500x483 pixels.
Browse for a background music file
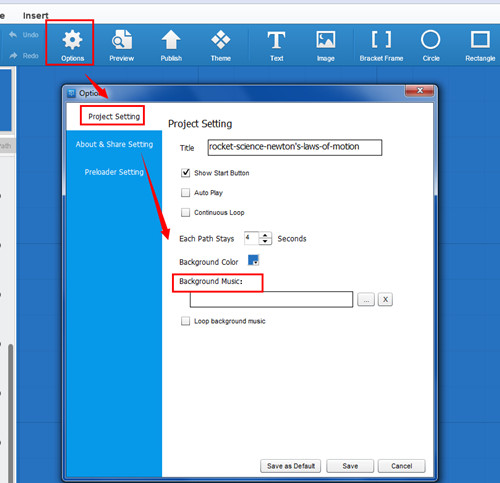(366, 300)
